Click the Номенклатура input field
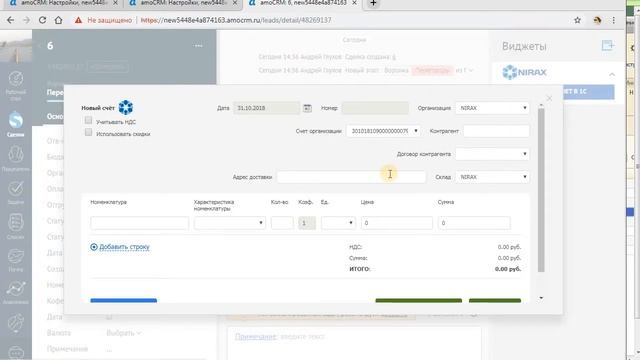The height and width of the screenshot is (360, 640). [x=140, y=223]
